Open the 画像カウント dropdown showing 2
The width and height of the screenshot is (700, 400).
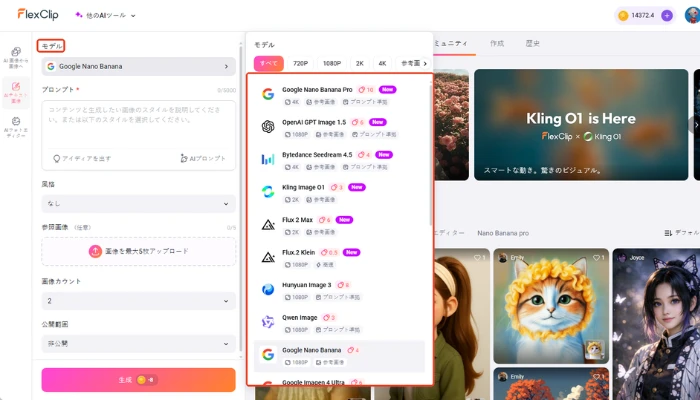coord(138,301)
